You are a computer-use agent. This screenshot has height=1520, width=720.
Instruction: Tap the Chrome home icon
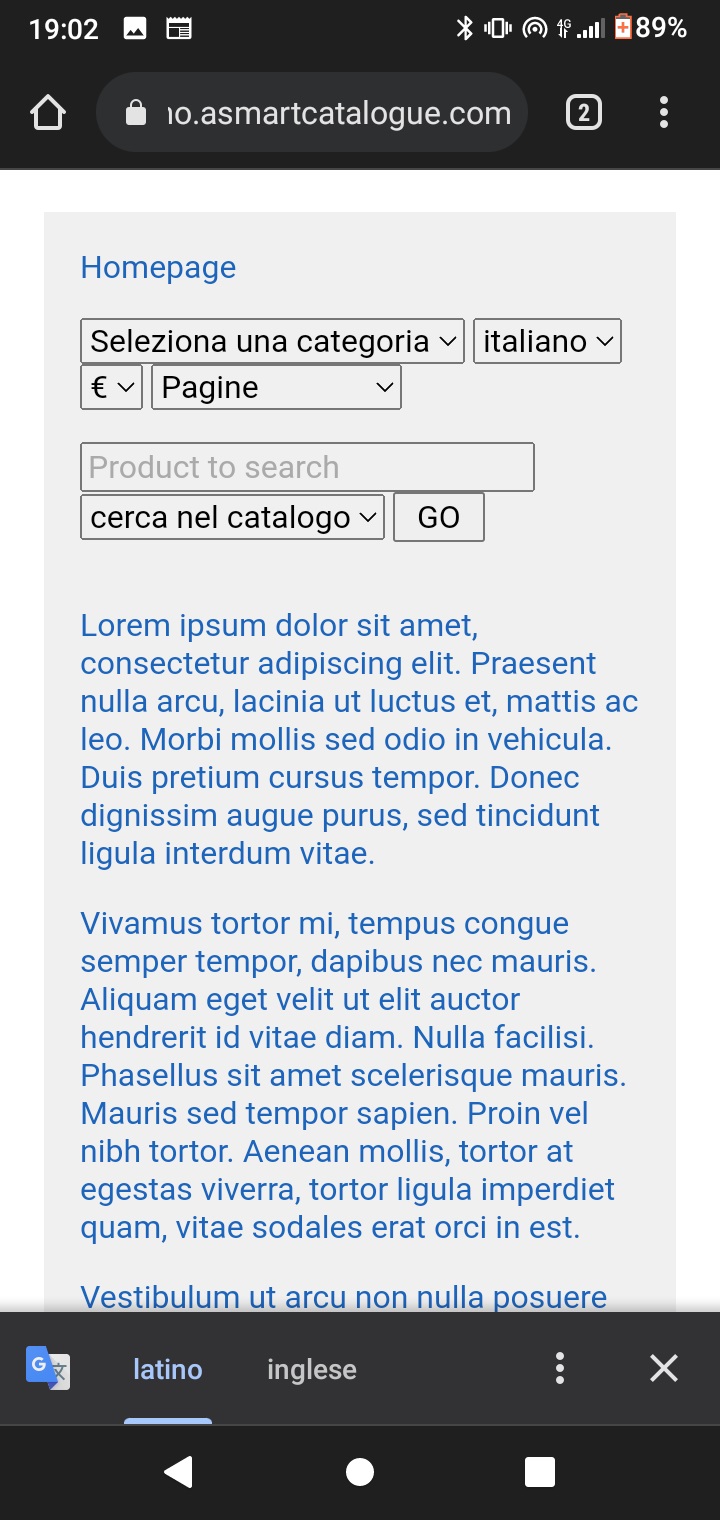click(48, 113)
